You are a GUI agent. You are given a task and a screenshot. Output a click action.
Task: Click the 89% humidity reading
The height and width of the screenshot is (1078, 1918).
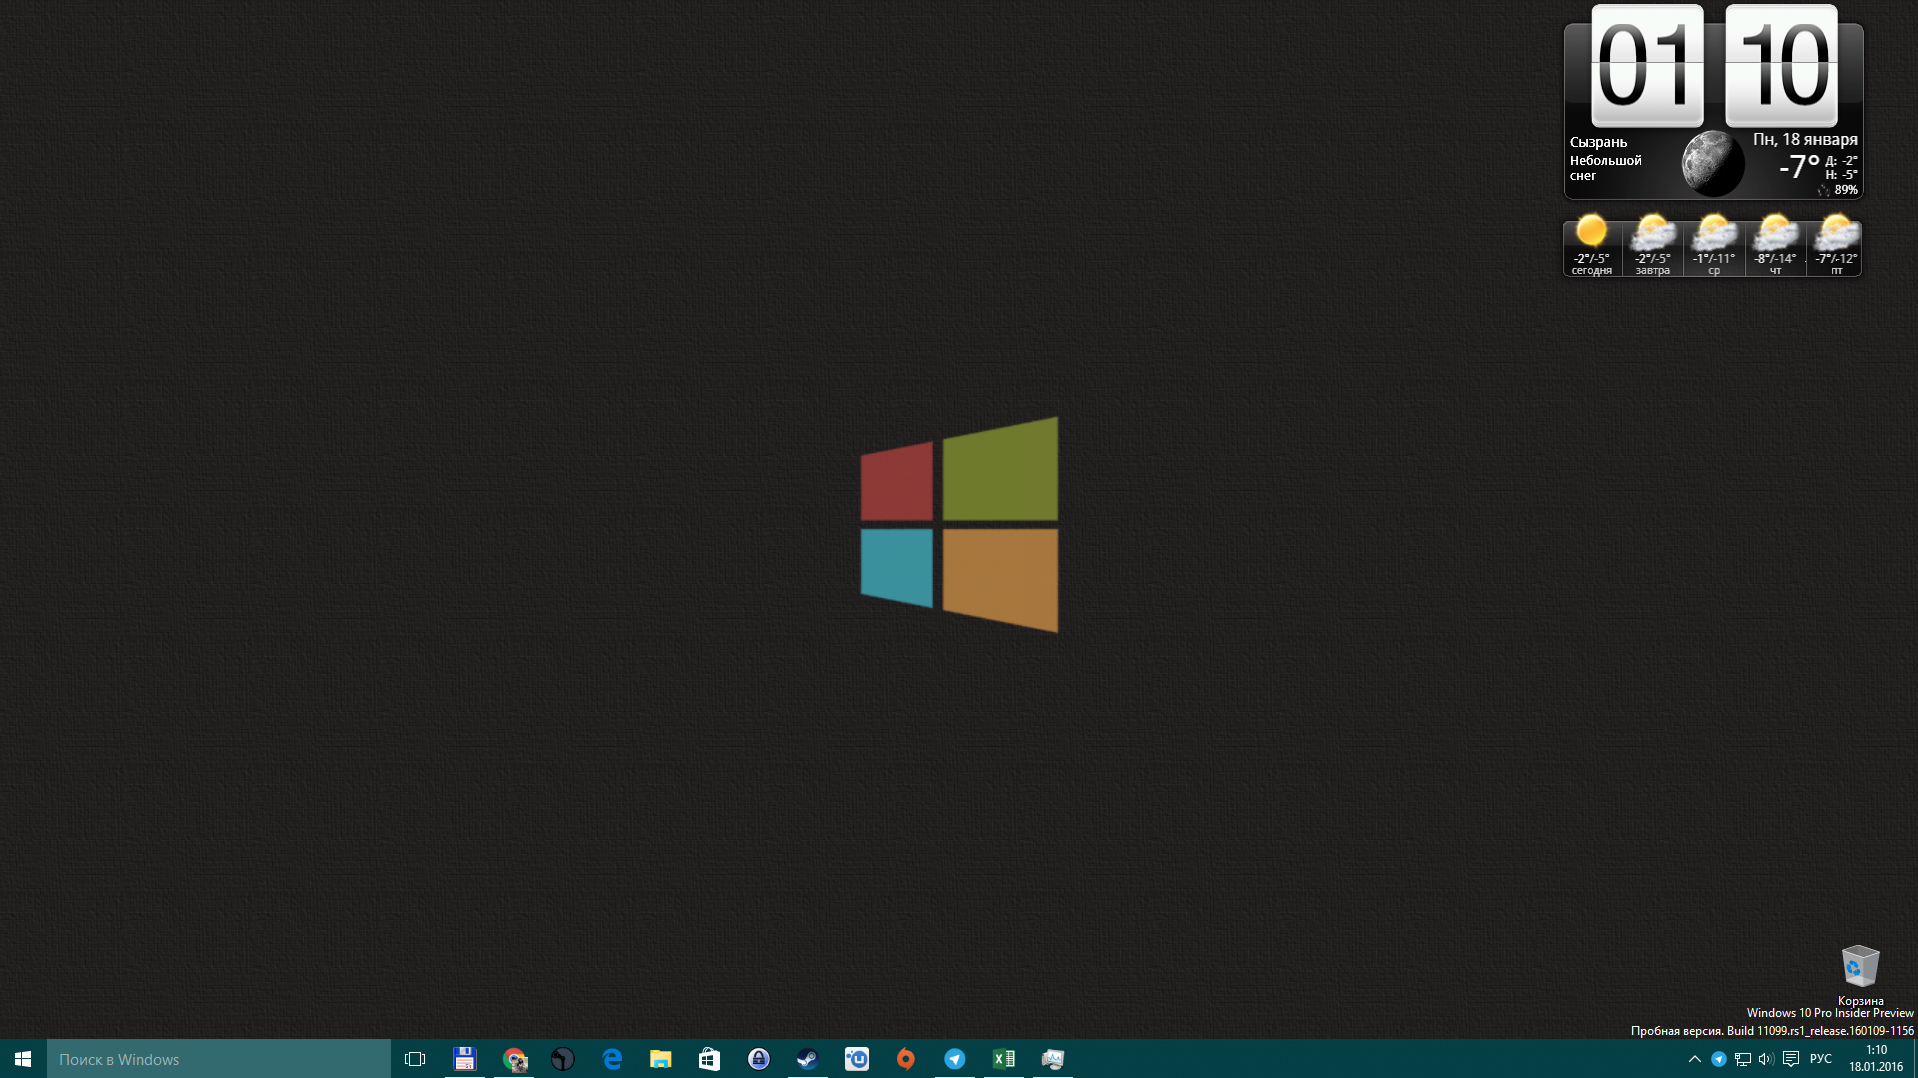pyautogui.click(x=1846, y=190)
